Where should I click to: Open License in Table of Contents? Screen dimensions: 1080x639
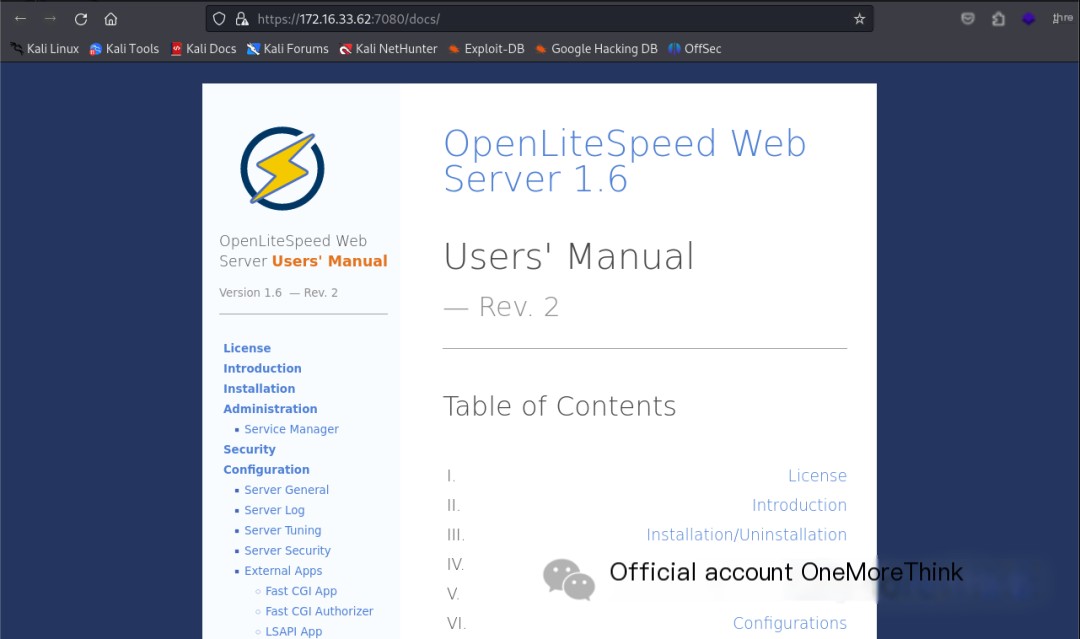click(817, 476)
